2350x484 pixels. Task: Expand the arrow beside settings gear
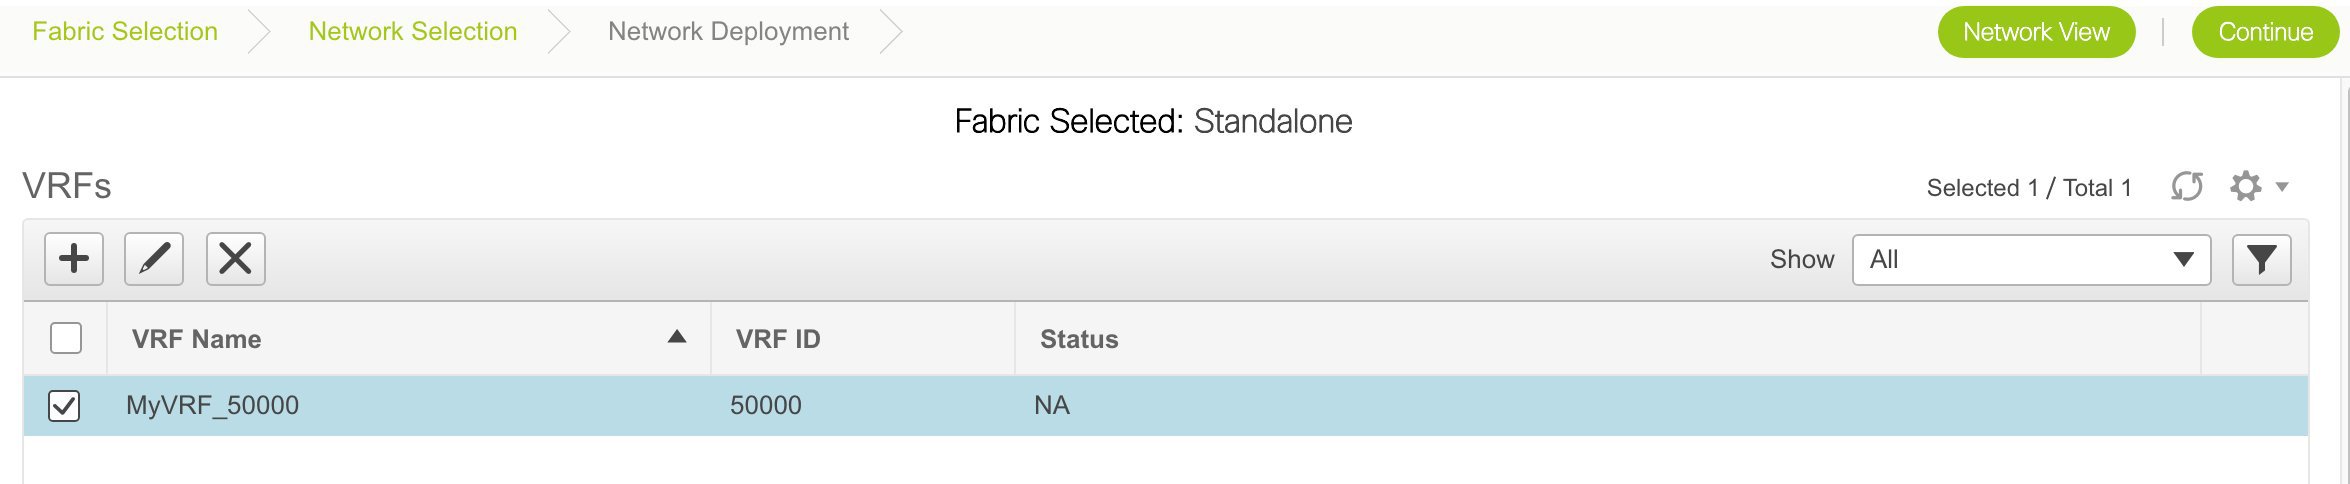[x=2283, y=187]
